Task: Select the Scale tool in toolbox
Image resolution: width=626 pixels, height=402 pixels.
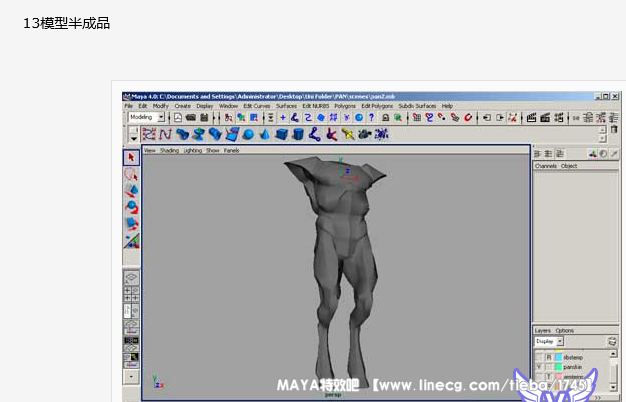Action: coord(131,224)
